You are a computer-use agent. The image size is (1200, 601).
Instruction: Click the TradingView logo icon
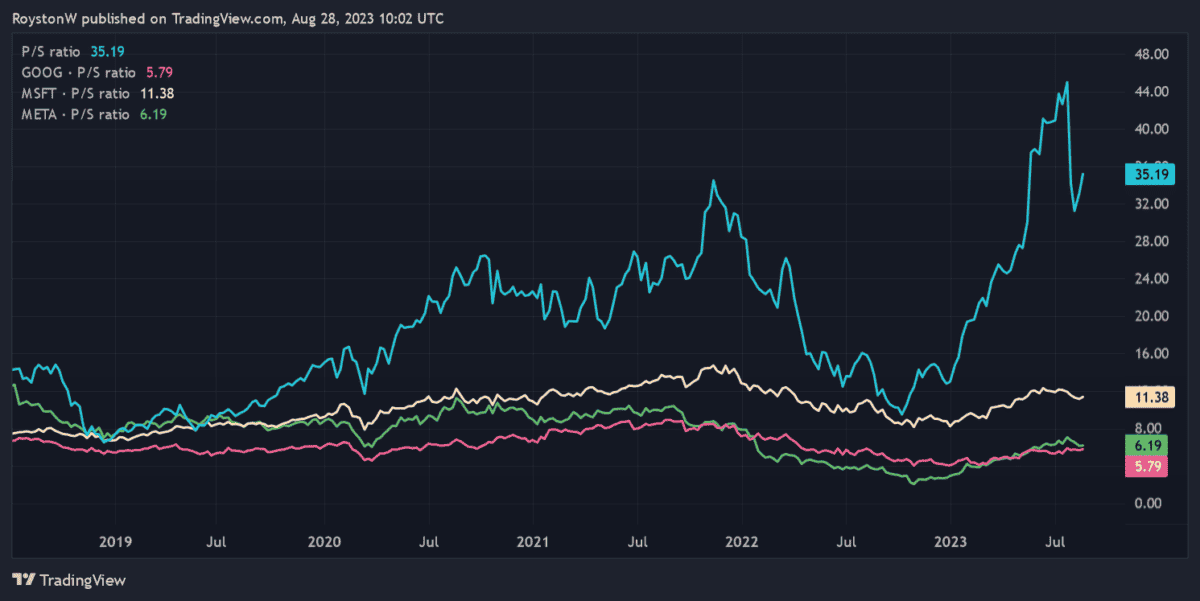[23, 579]
